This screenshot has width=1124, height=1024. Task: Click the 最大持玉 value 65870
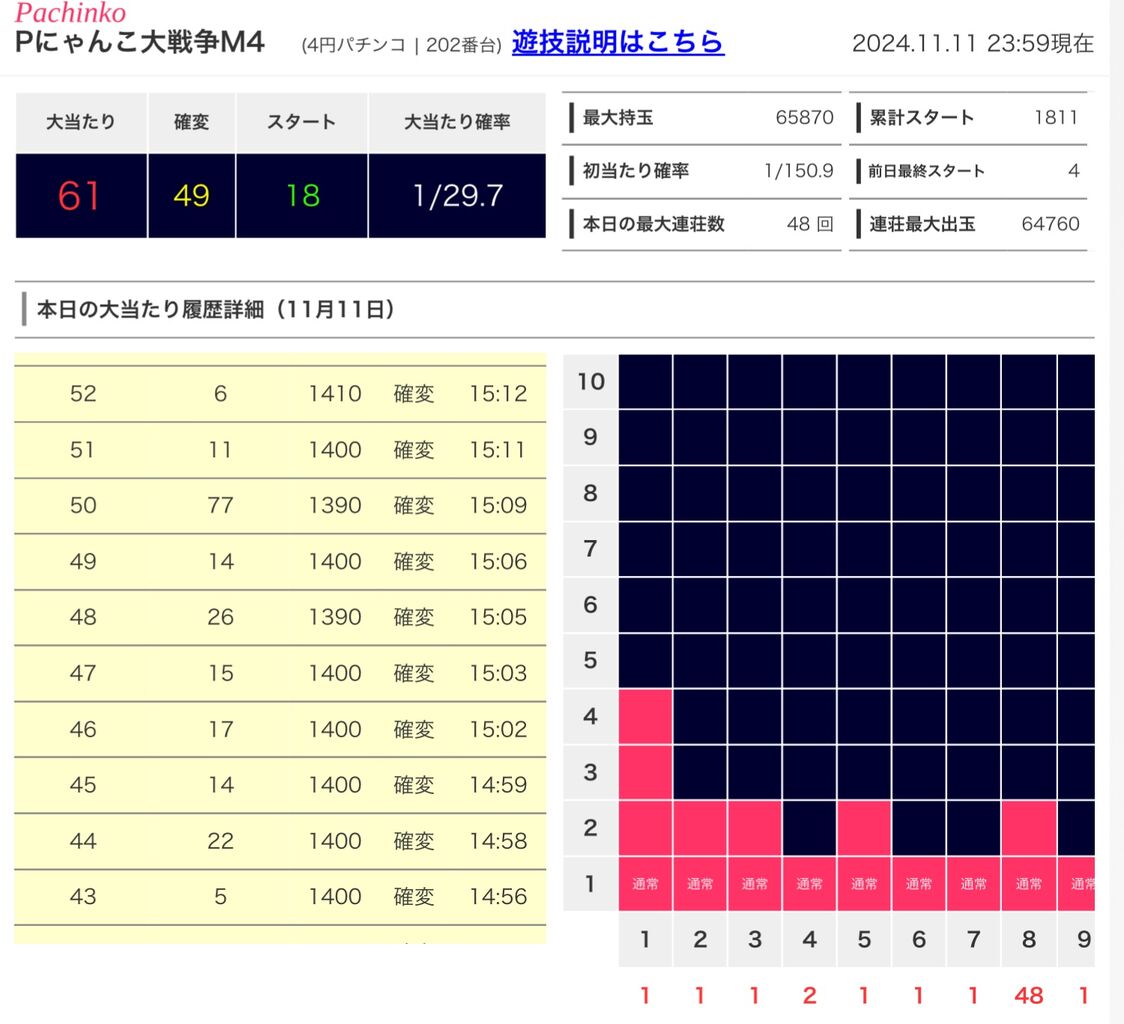(x=804, y=118)
